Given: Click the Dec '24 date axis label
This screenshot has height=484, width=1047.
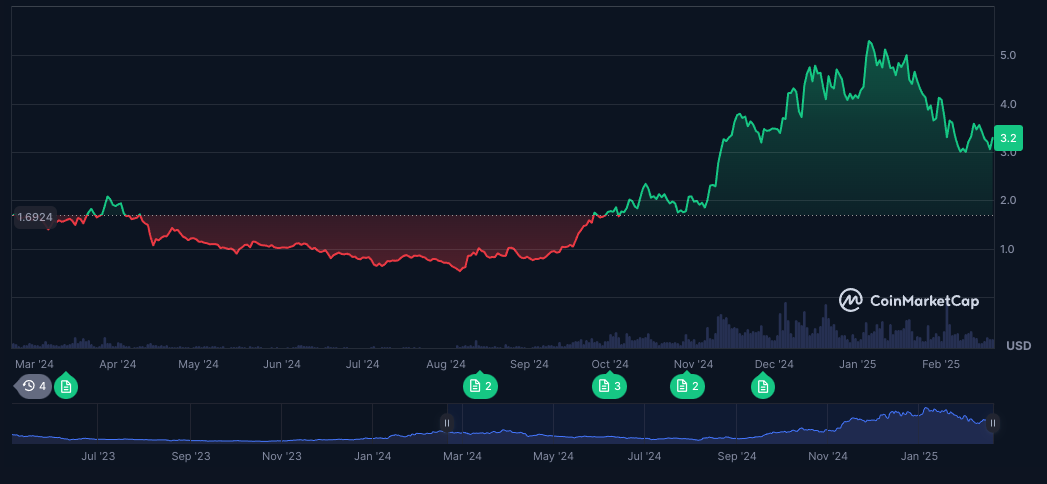Looking at the screenshot, I should 774,365.
